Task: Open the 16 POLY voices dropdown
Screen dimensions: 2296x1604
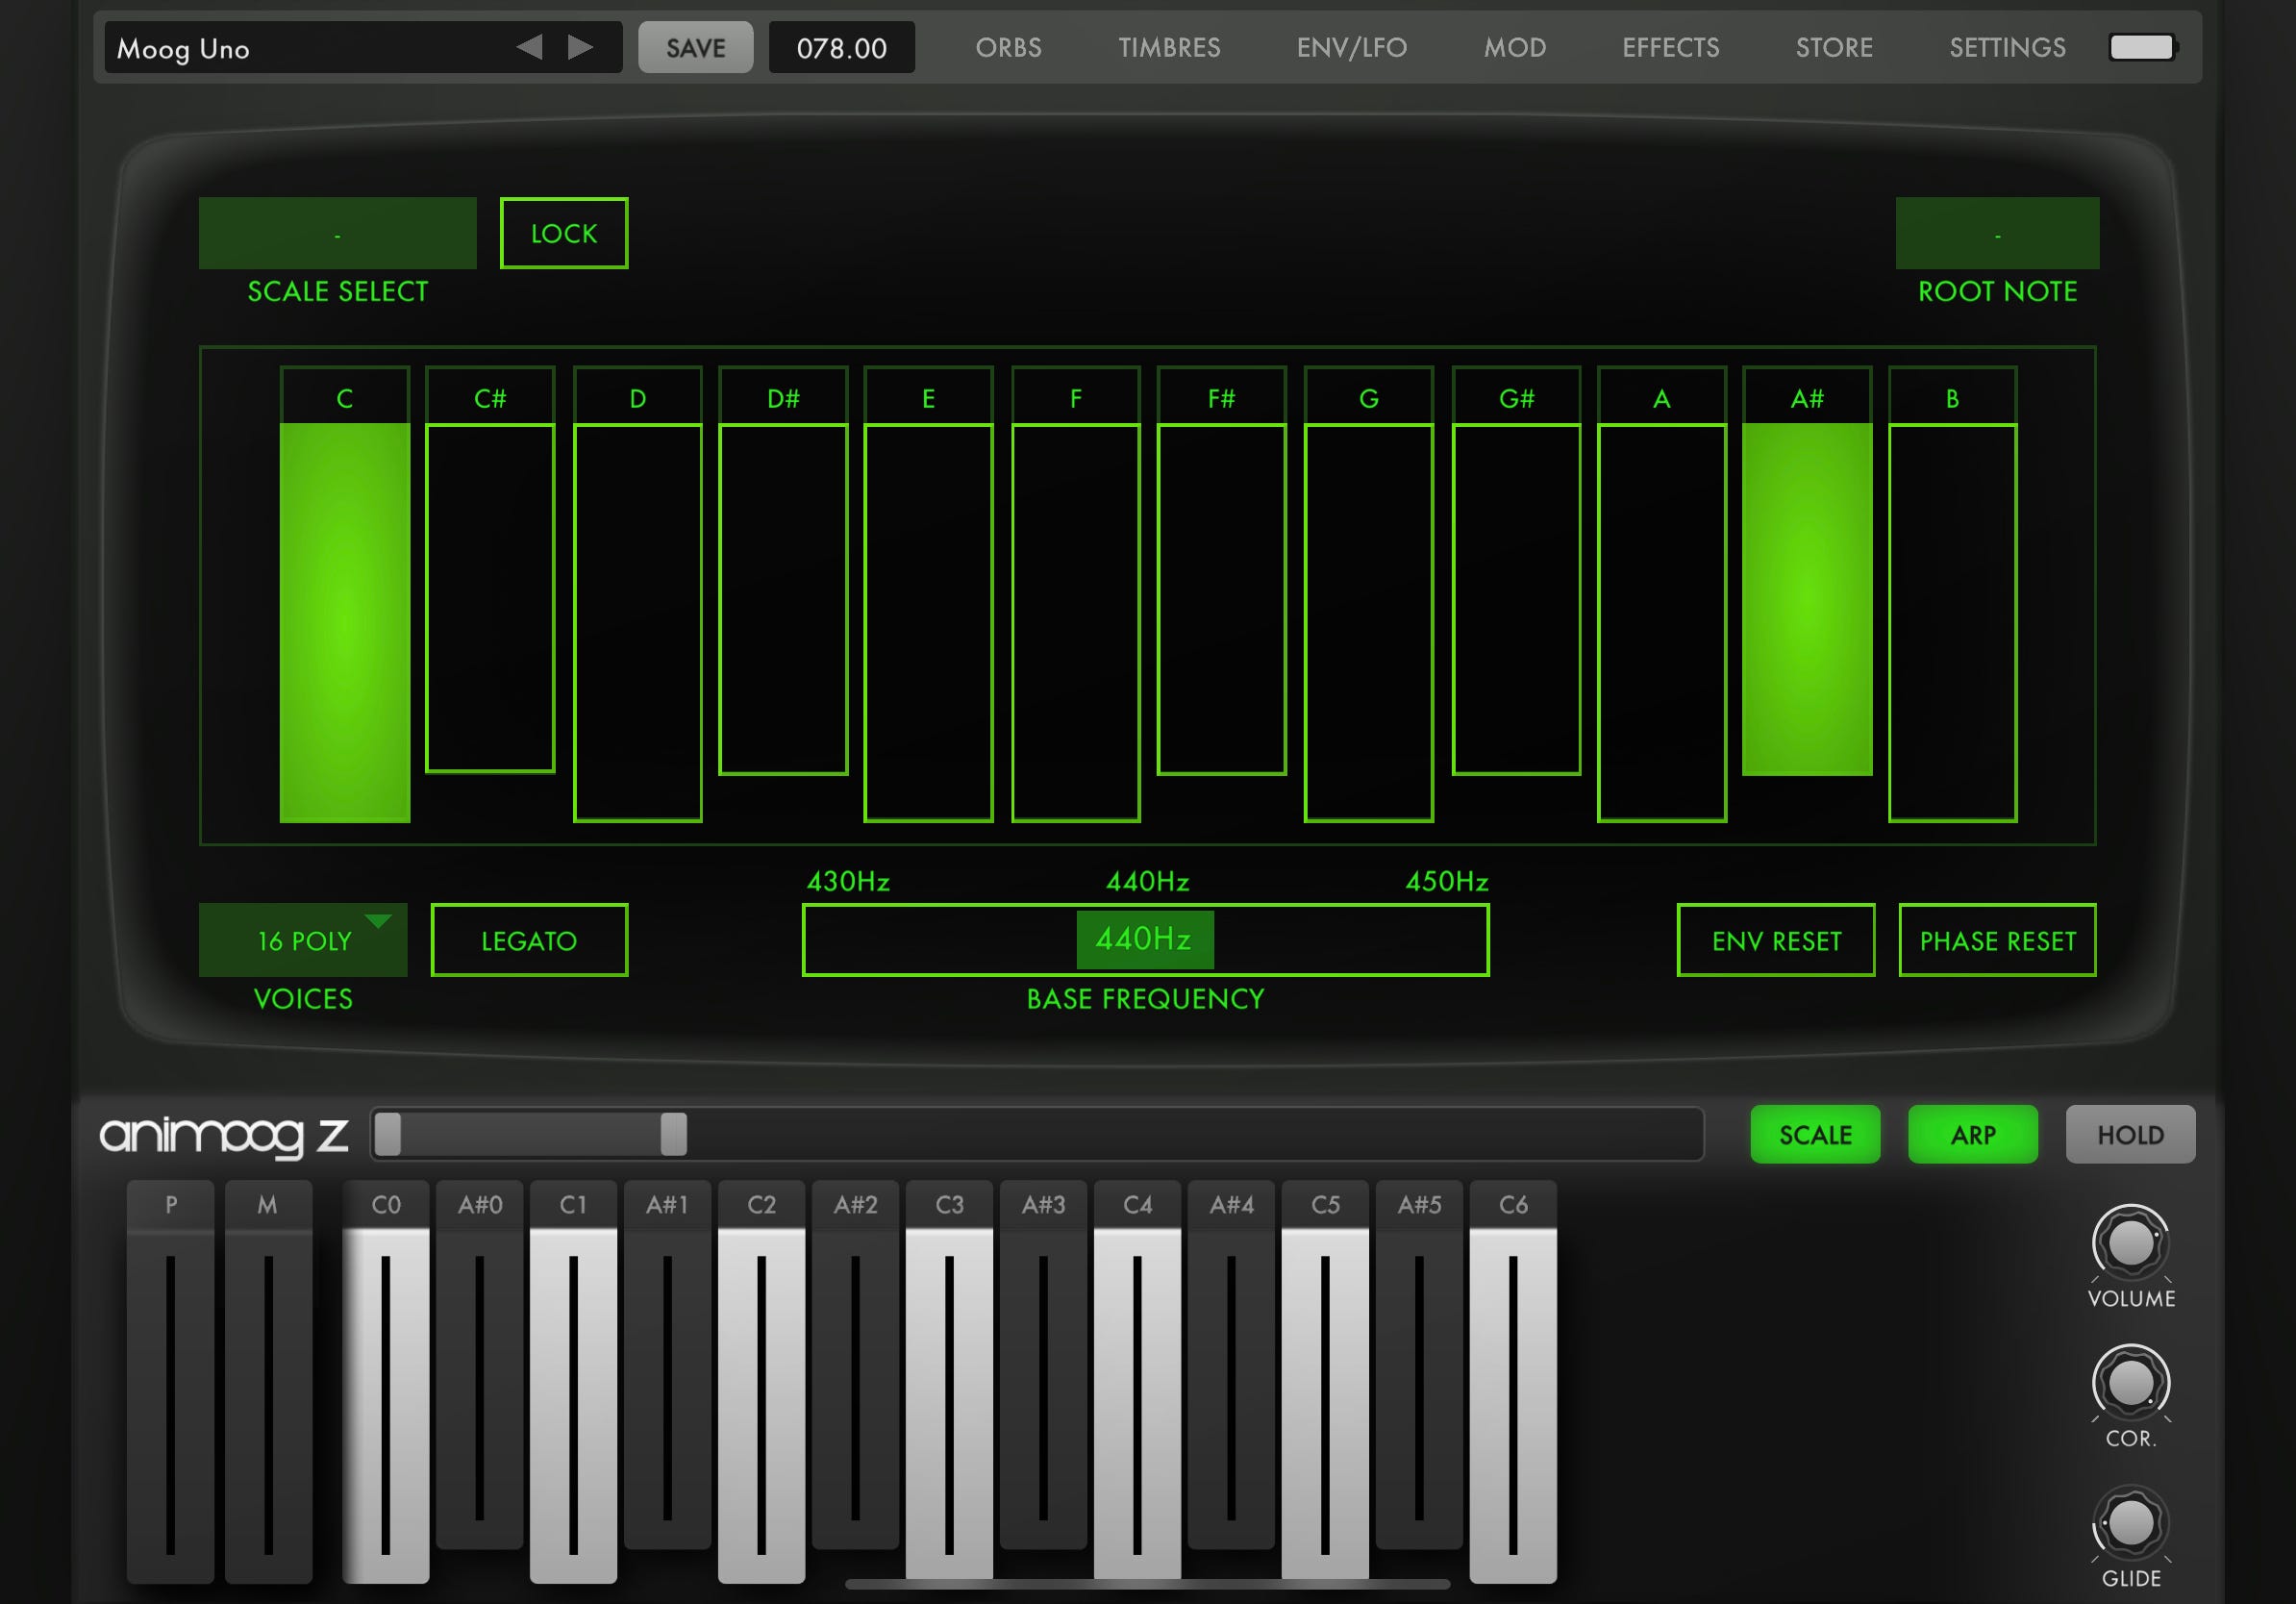Action: point(303,940)
